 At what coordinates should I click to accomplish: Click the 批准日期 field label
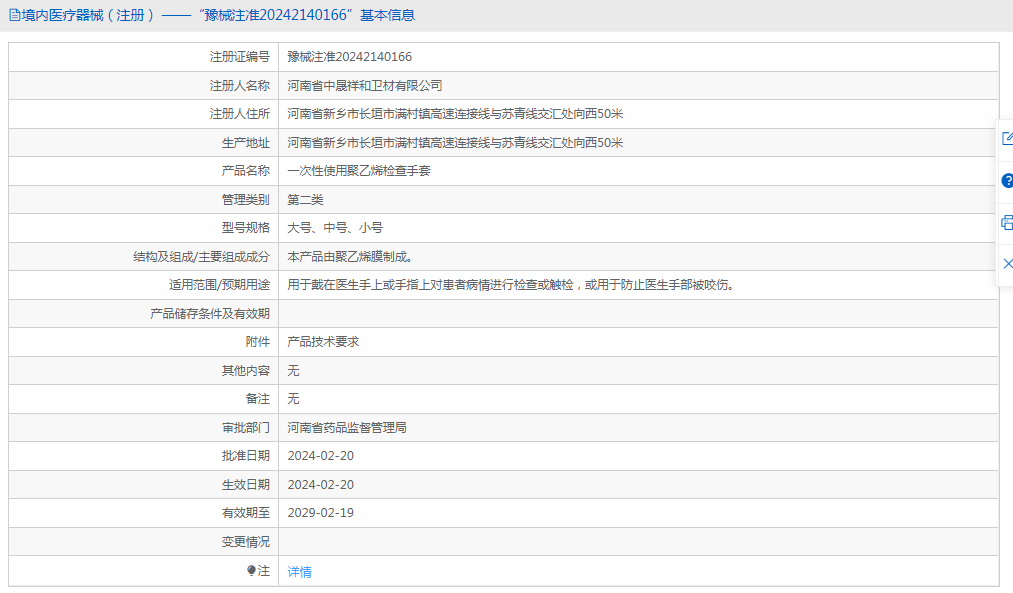click(x=245, y=456)
